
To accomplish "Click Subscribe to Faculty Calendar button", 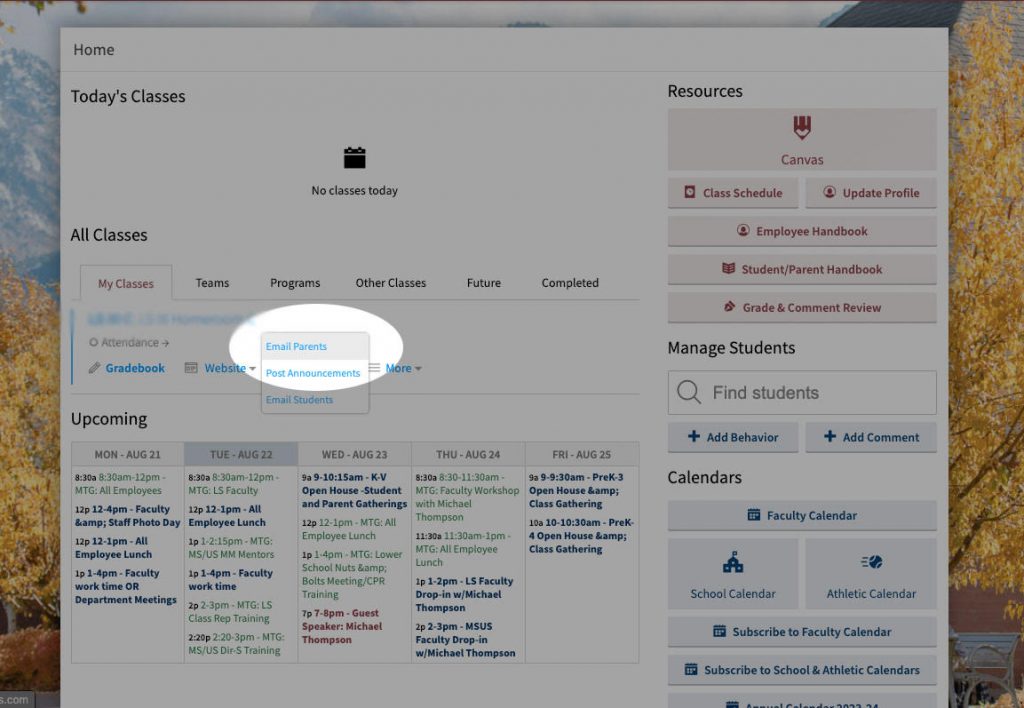I will pos(802,632).
